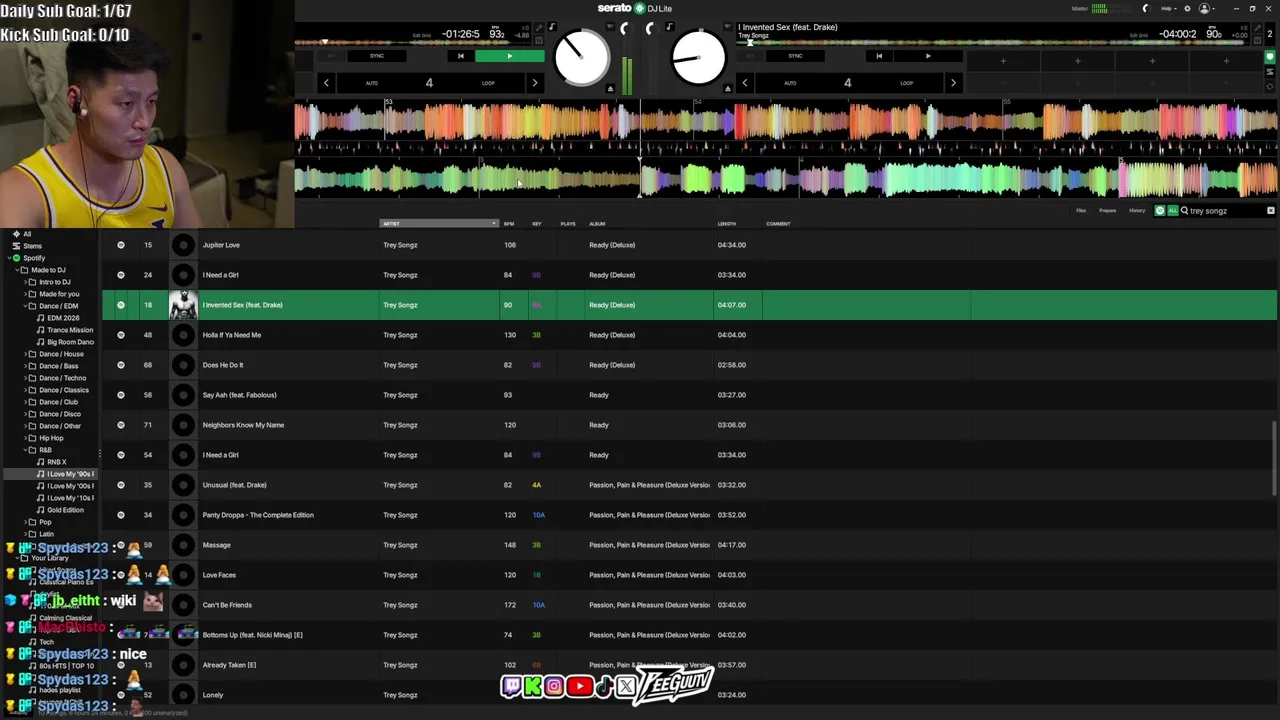Click the search field with 'trey songz'
Viewport: 1280px width, 720px height.
point(1224,211)
